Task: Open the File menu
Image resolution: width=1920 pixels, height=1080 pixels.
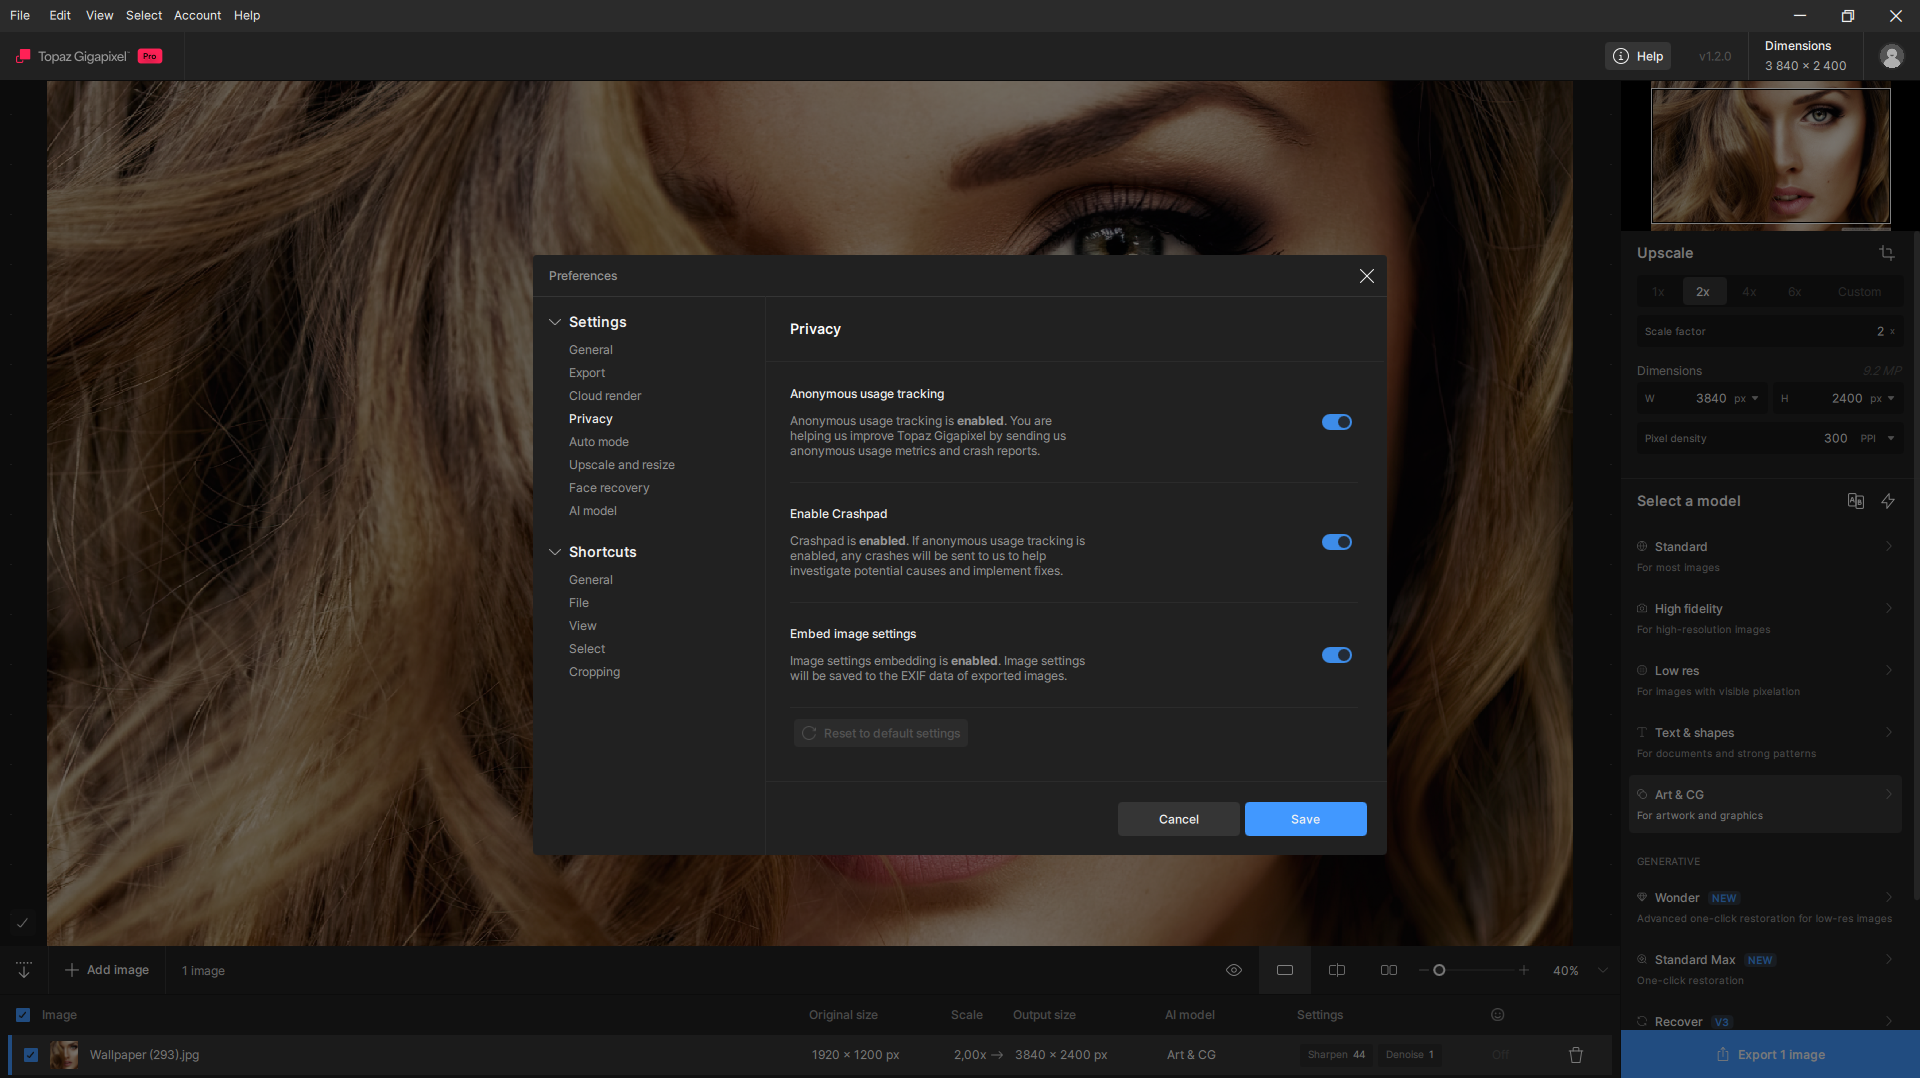Action: pyautogui.click(x=20, y=15)
